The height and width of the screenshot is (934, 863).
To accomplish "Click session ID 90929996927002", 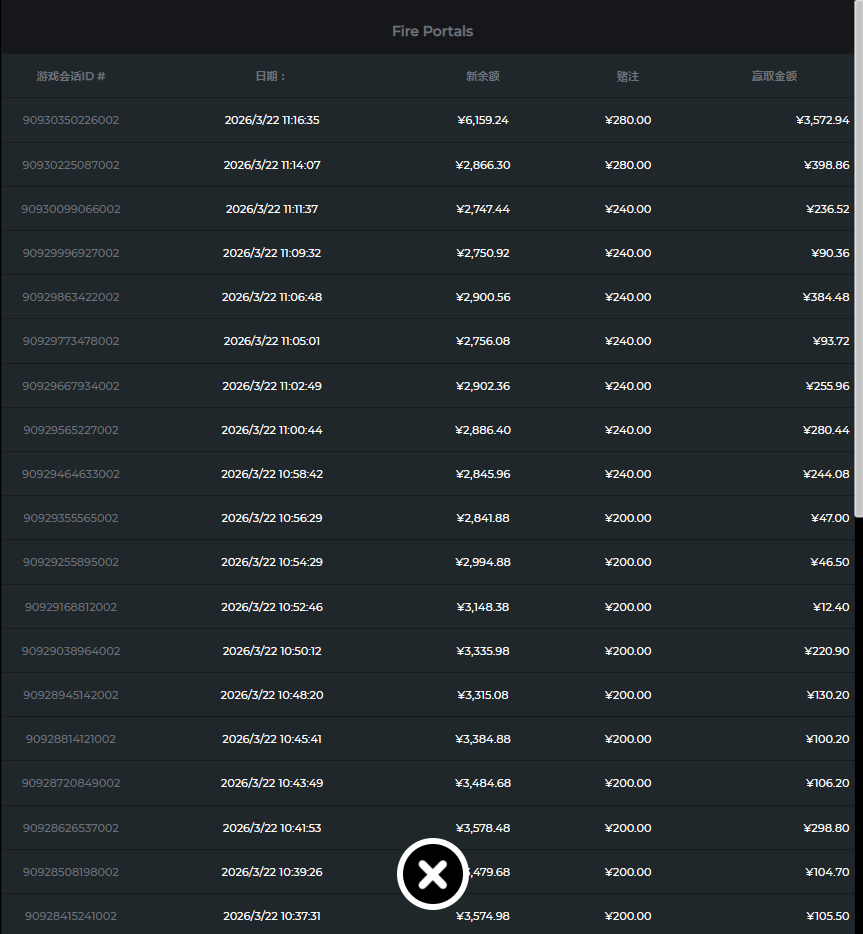I will coord(70,253).
